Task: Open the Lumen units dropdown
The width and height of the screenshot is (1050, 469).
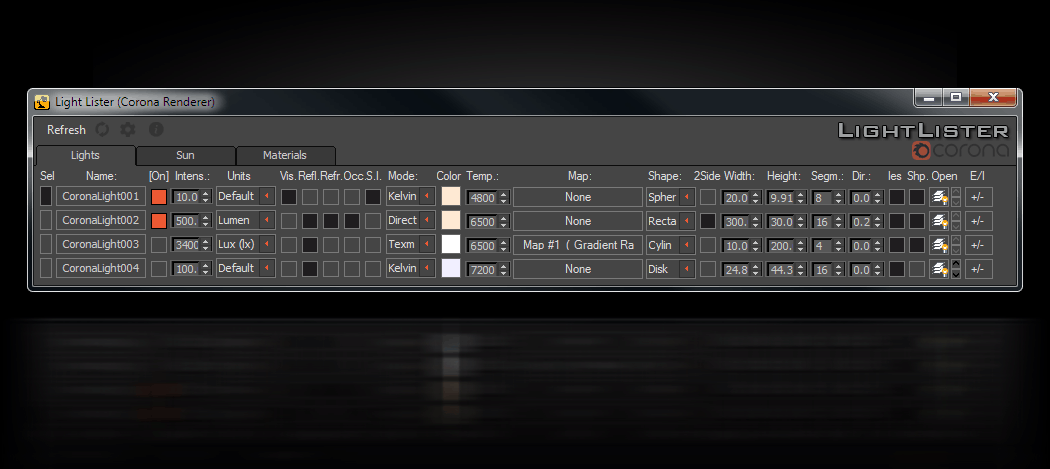Action: point(246,220)
